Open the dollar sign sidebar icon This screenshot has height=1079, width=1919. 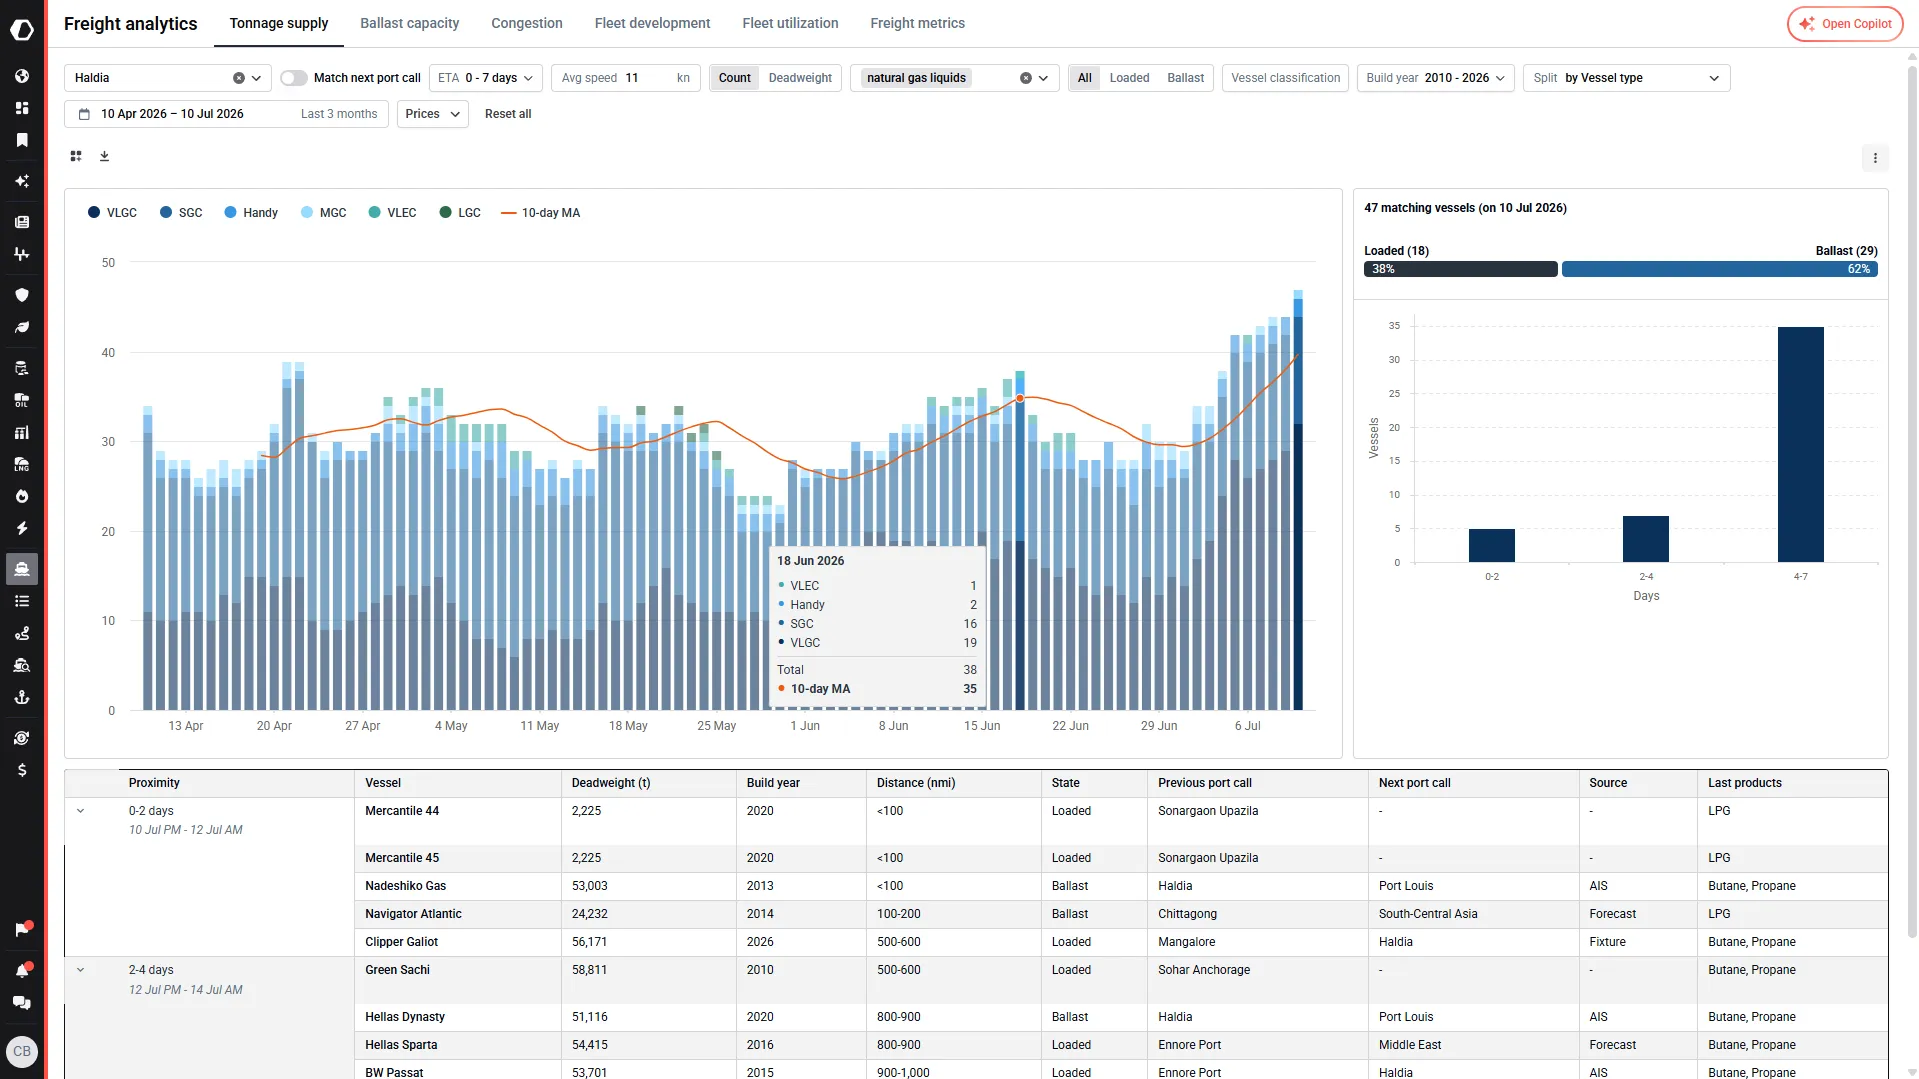click(22, 770)
